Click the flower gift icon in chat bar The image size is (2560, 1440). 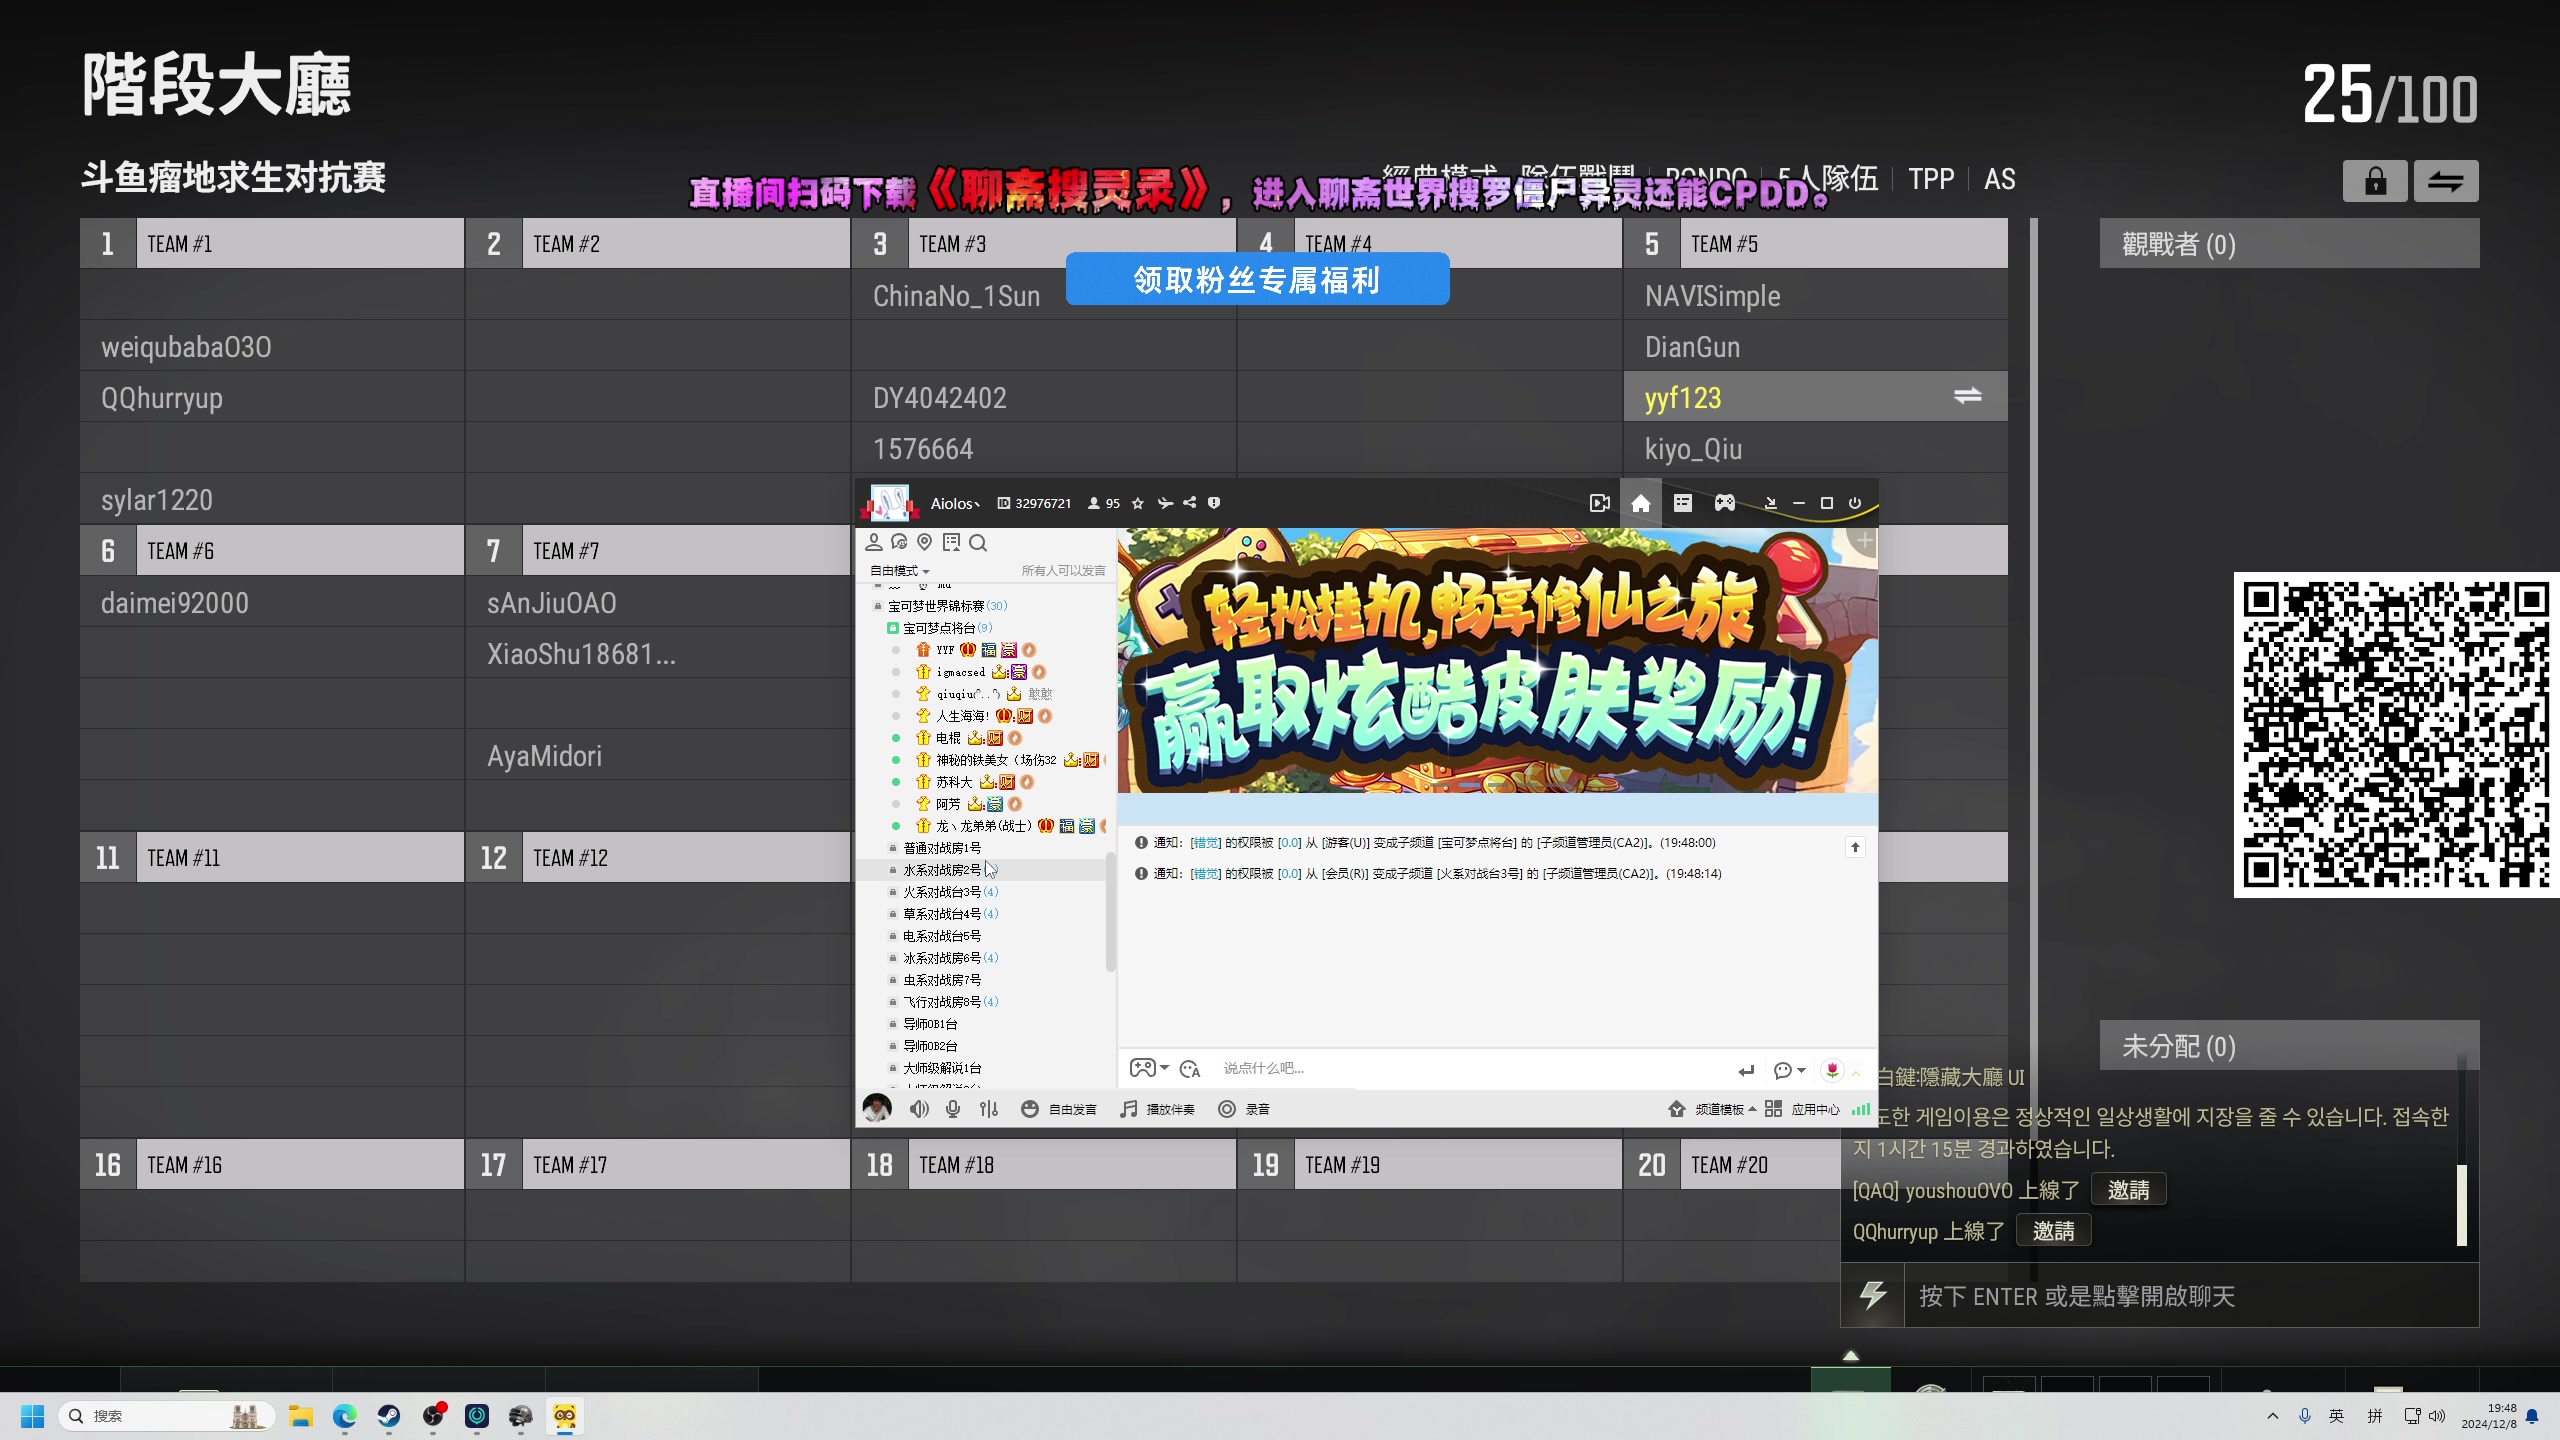1832,1070
